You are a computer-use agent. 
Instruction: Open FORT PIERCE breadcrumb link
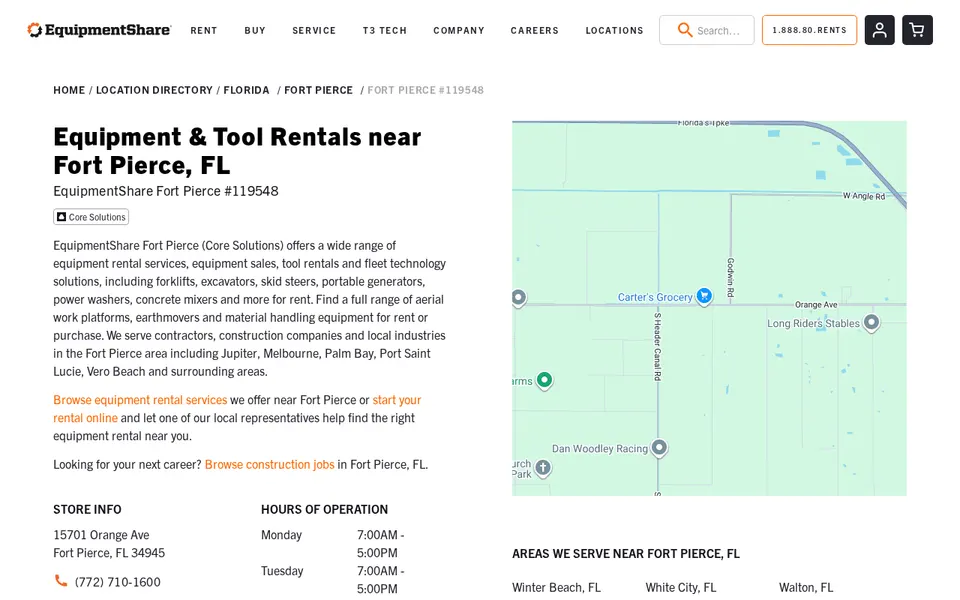(x=318, y=90)
